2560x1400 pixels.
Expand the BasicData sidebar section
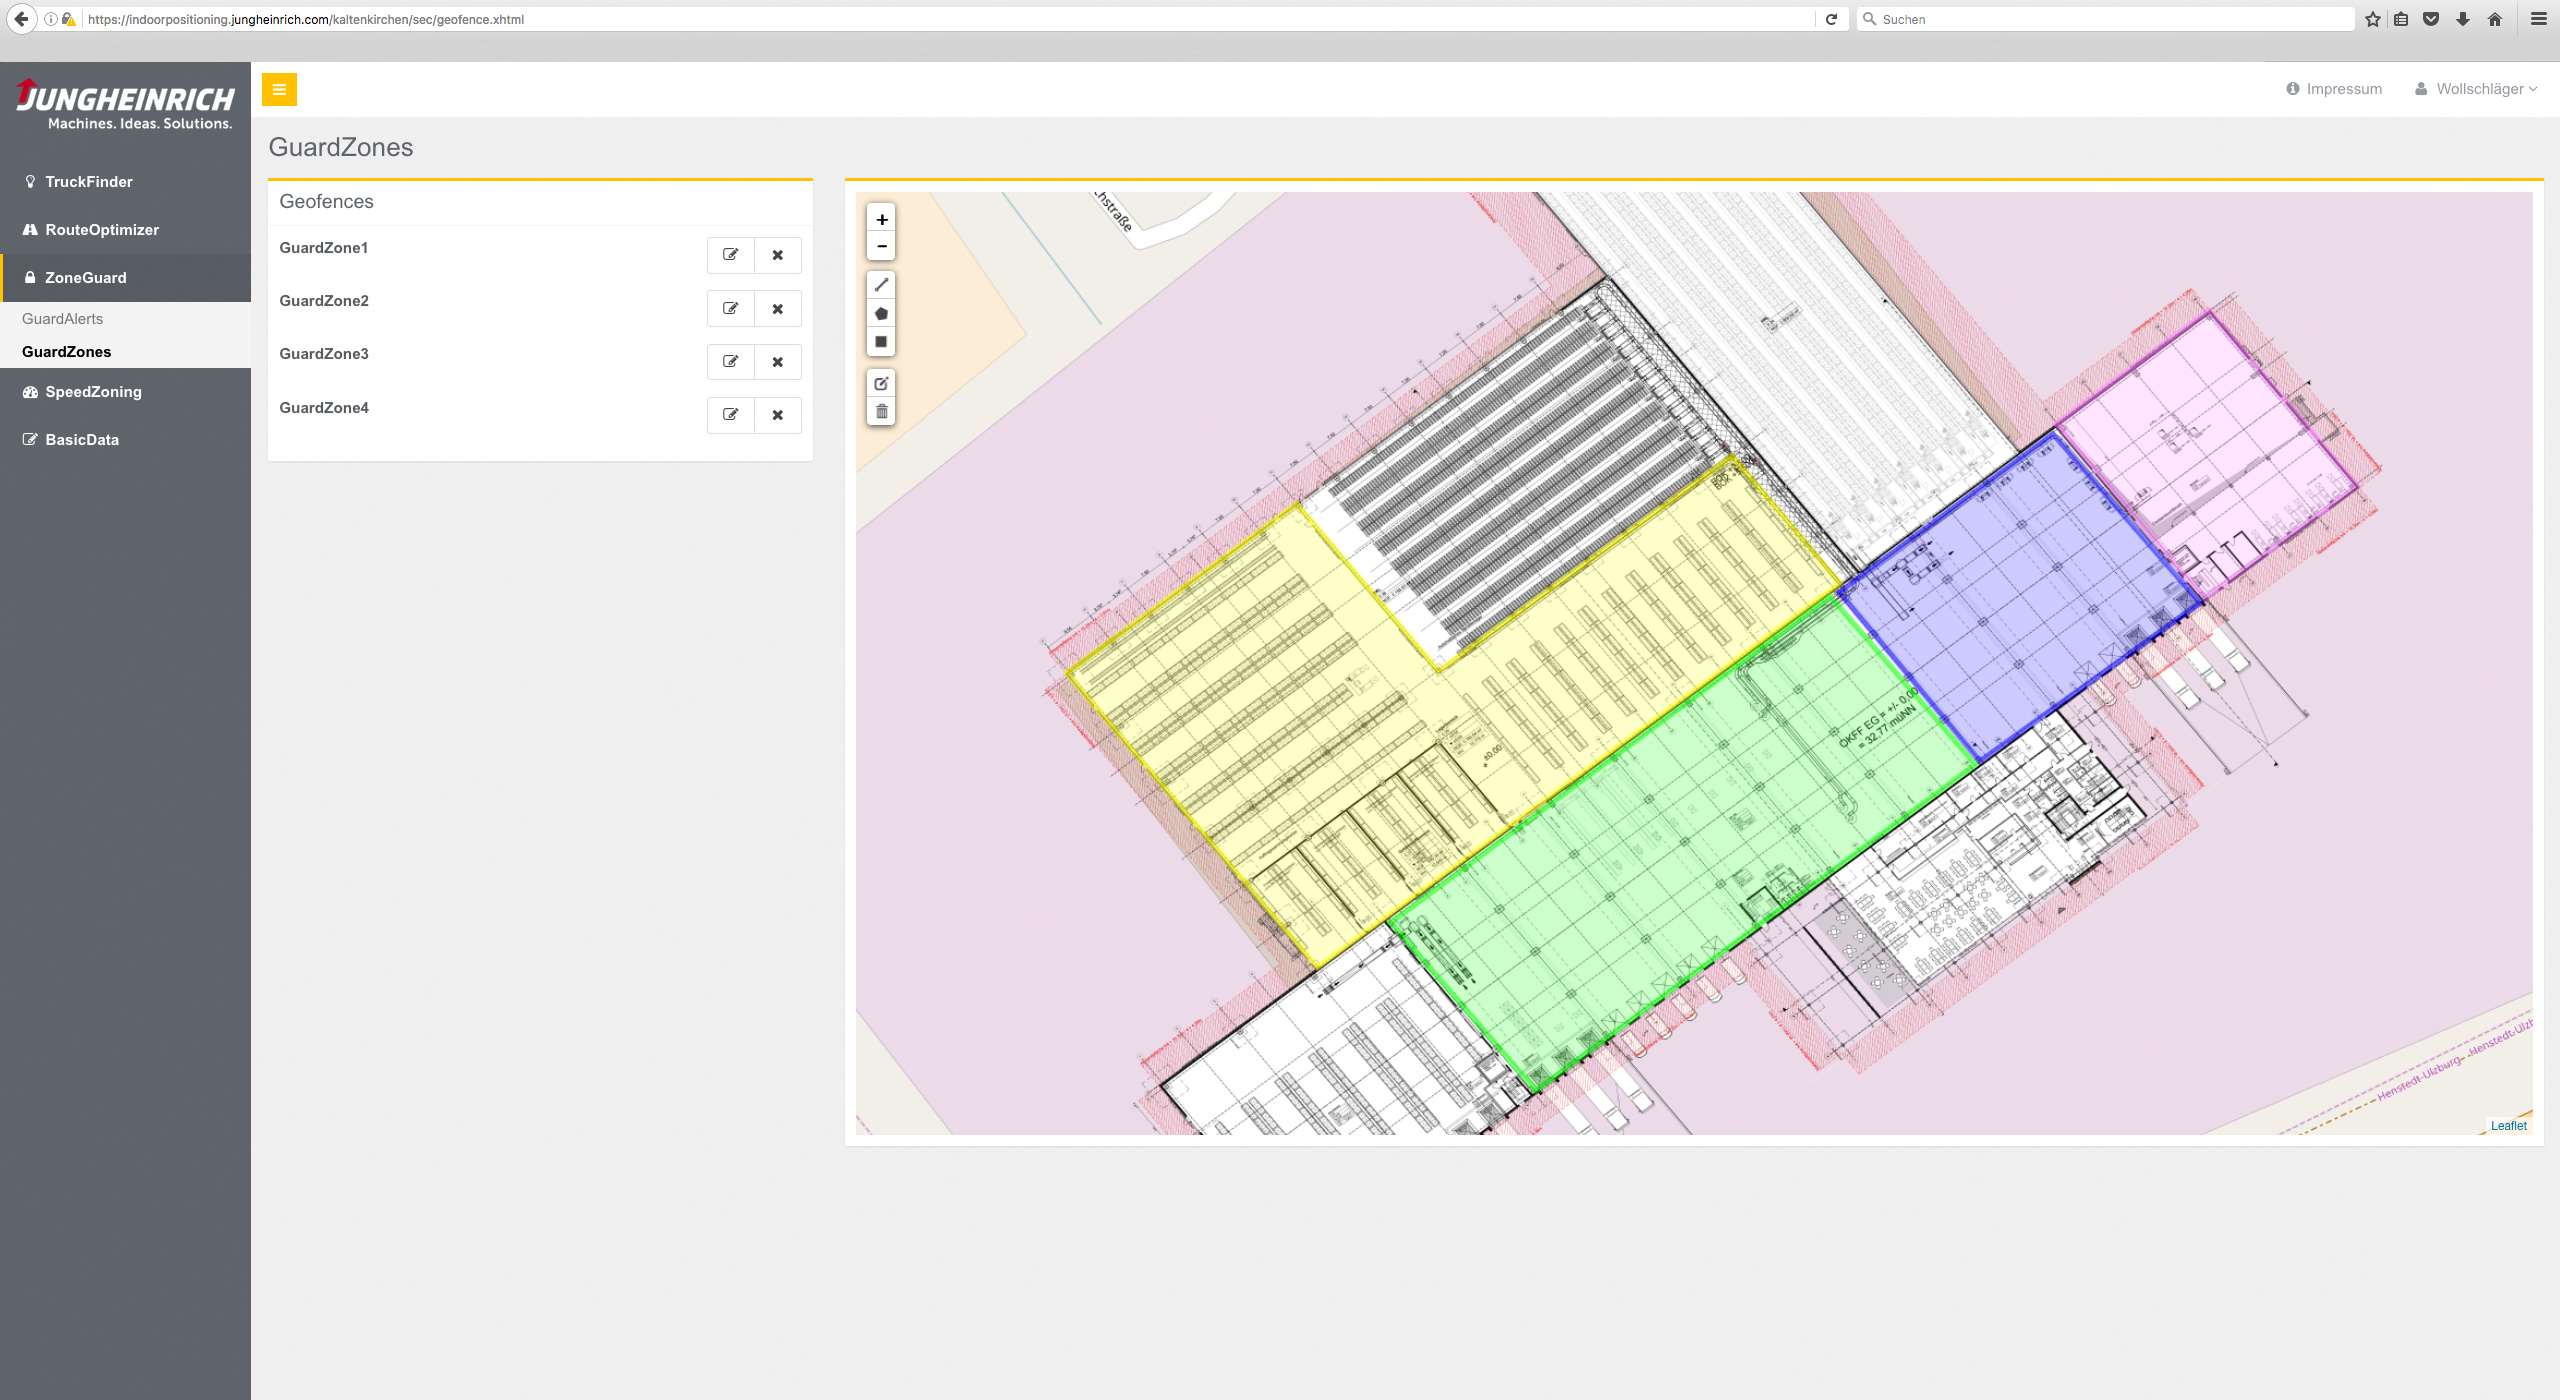[81, 440]
